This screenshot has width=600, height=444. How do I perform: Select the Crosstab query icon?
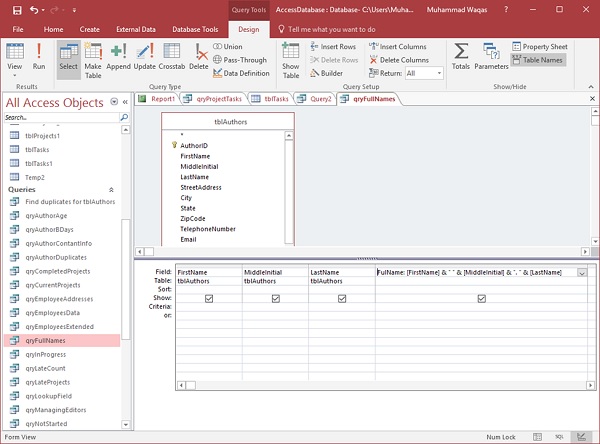click(x=172, y=56)
